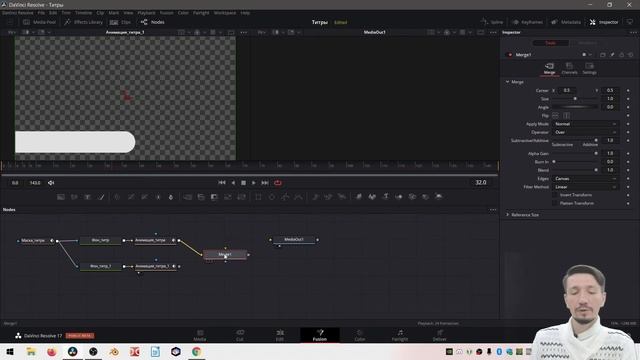Open the Media Pool panel
Screen dimensions: 640x360
39,22
